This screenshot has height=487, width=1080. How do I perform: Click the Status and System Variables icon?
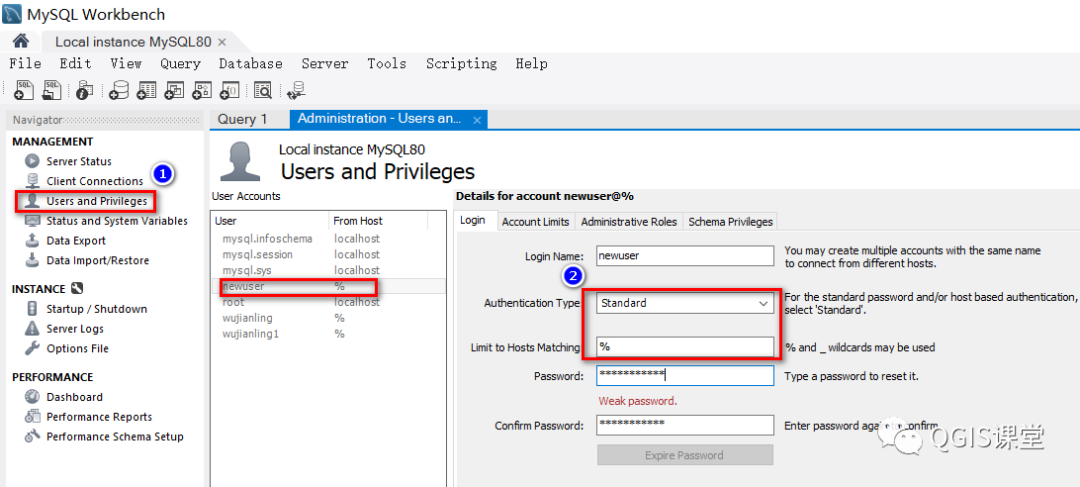click(x=32, y=221)
